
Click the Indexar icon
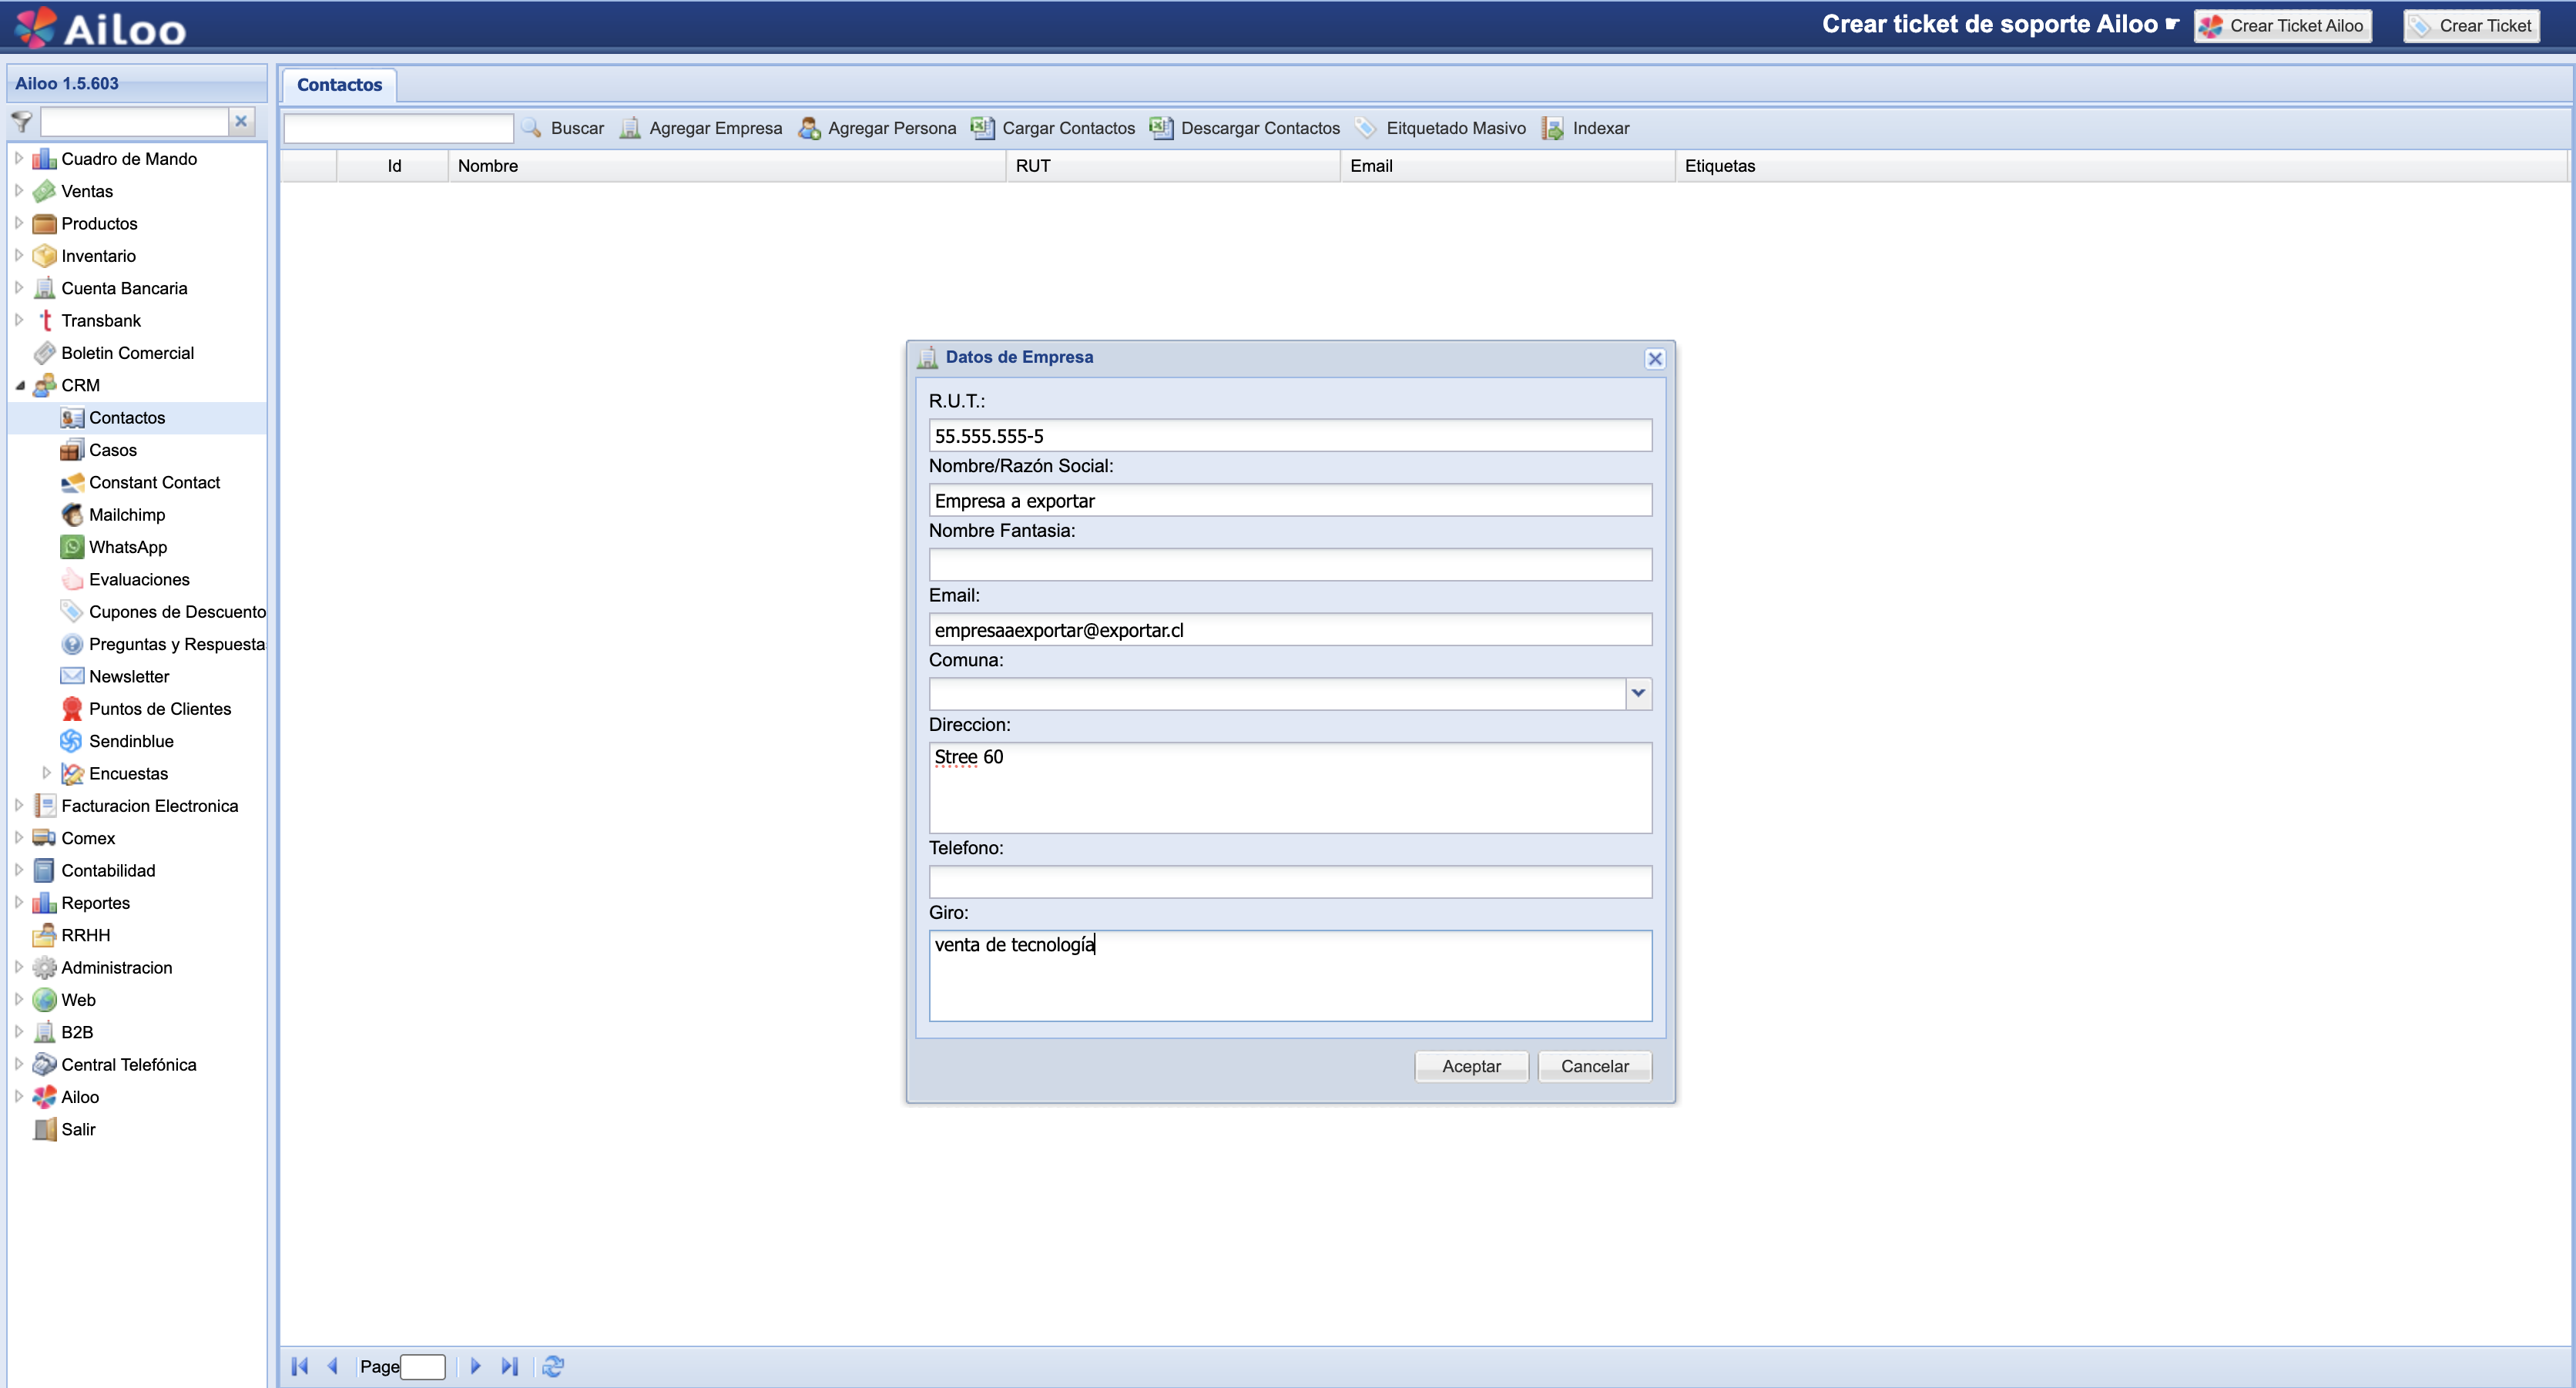coord(1552,128)
